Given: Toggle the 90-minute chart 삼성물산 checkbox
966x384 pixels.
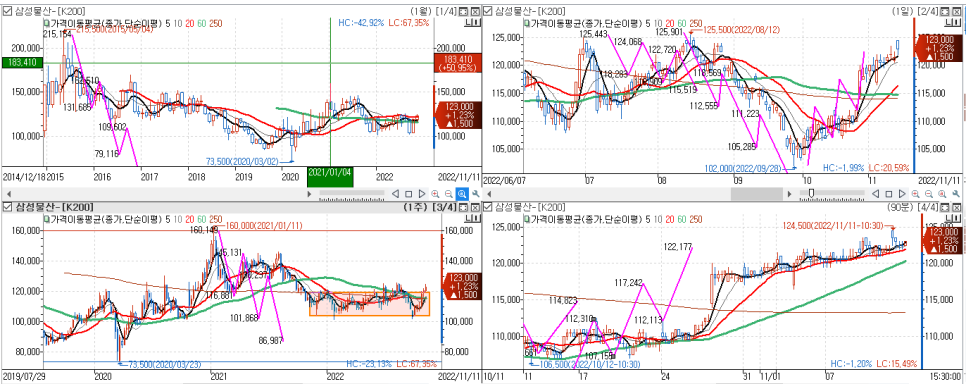Looking at the screenshot, I should [487, 207].
